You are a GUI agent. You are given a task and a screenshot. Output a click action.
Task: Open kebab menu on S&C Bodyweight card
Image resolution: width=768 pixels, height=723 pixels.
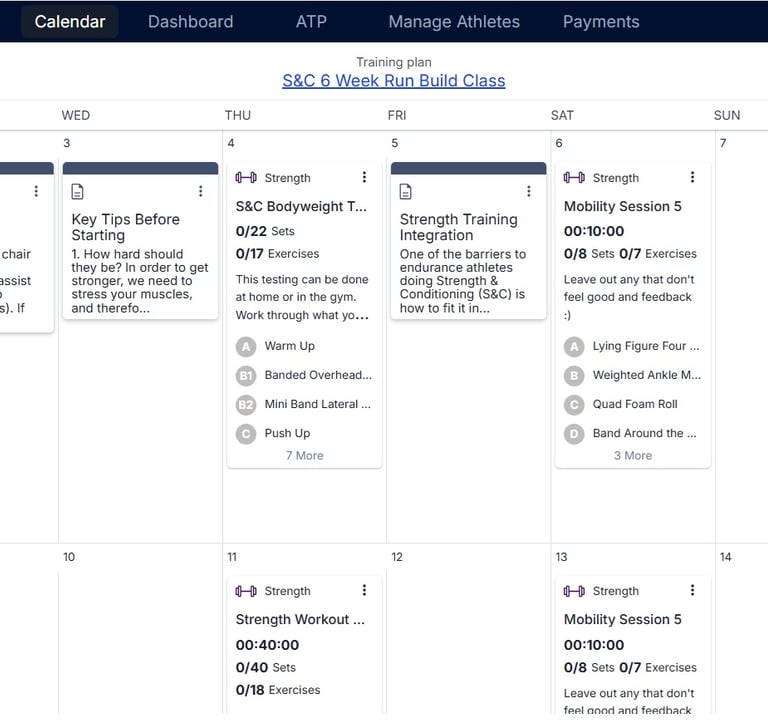364,177
